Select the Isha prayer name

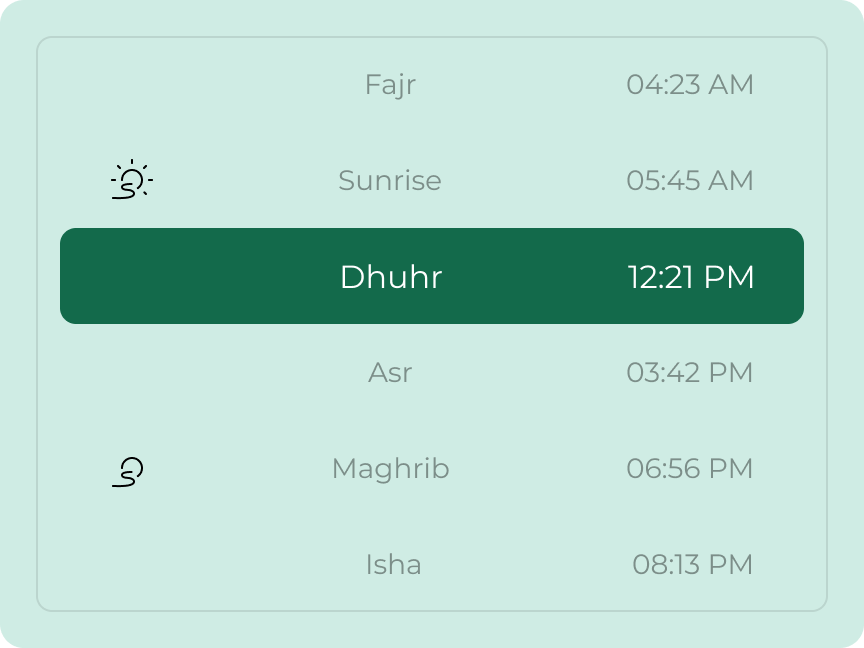[x=393, y=565]
